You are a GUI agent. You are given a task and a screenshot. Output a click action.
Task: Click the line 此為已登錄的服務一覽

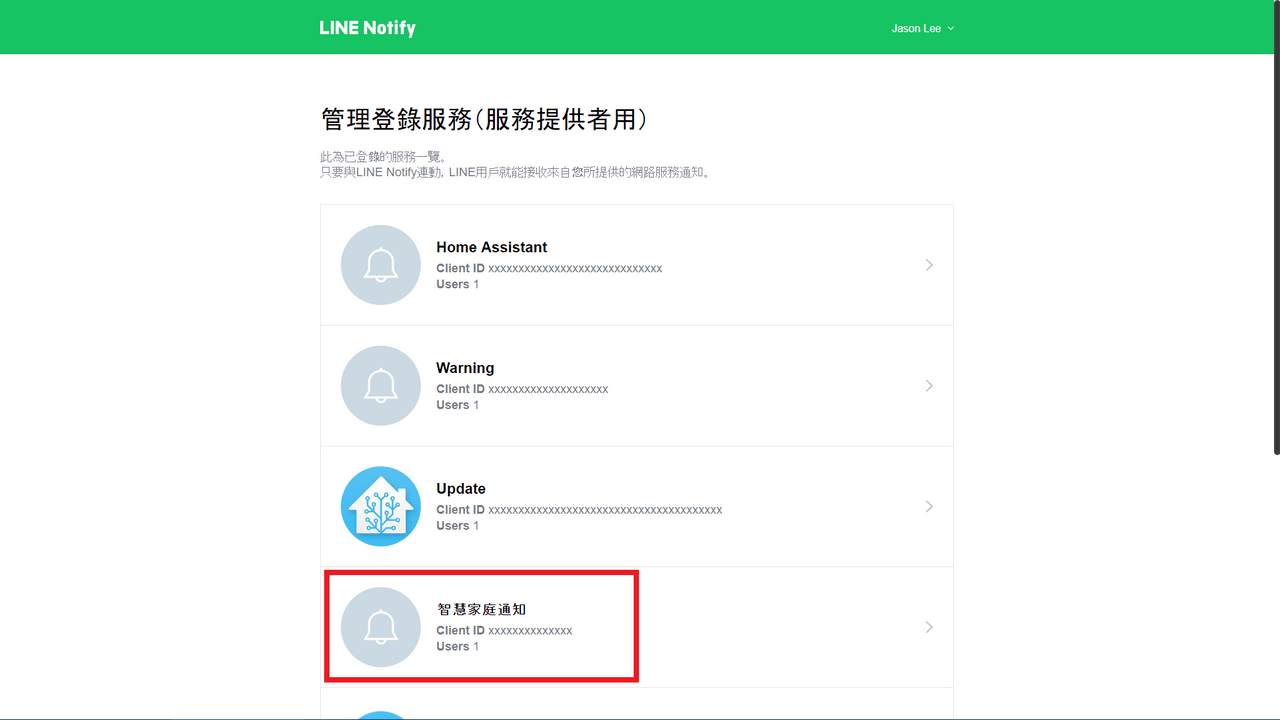(x=384, y=157)
